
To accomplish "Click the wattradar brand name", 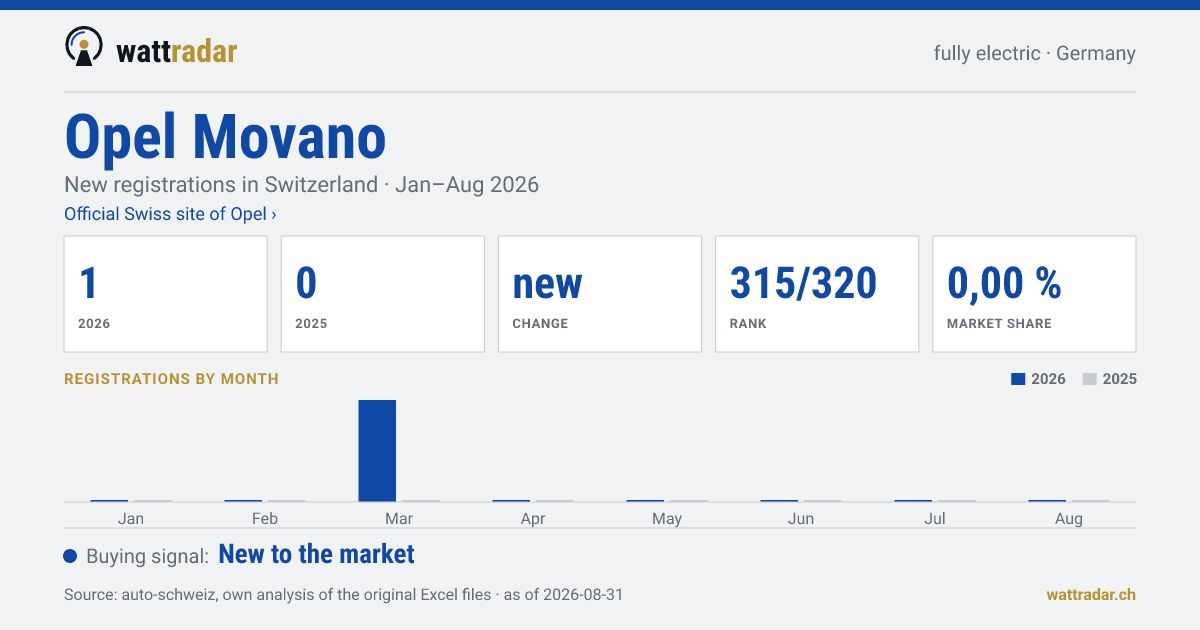I will (x=177, y=51).
